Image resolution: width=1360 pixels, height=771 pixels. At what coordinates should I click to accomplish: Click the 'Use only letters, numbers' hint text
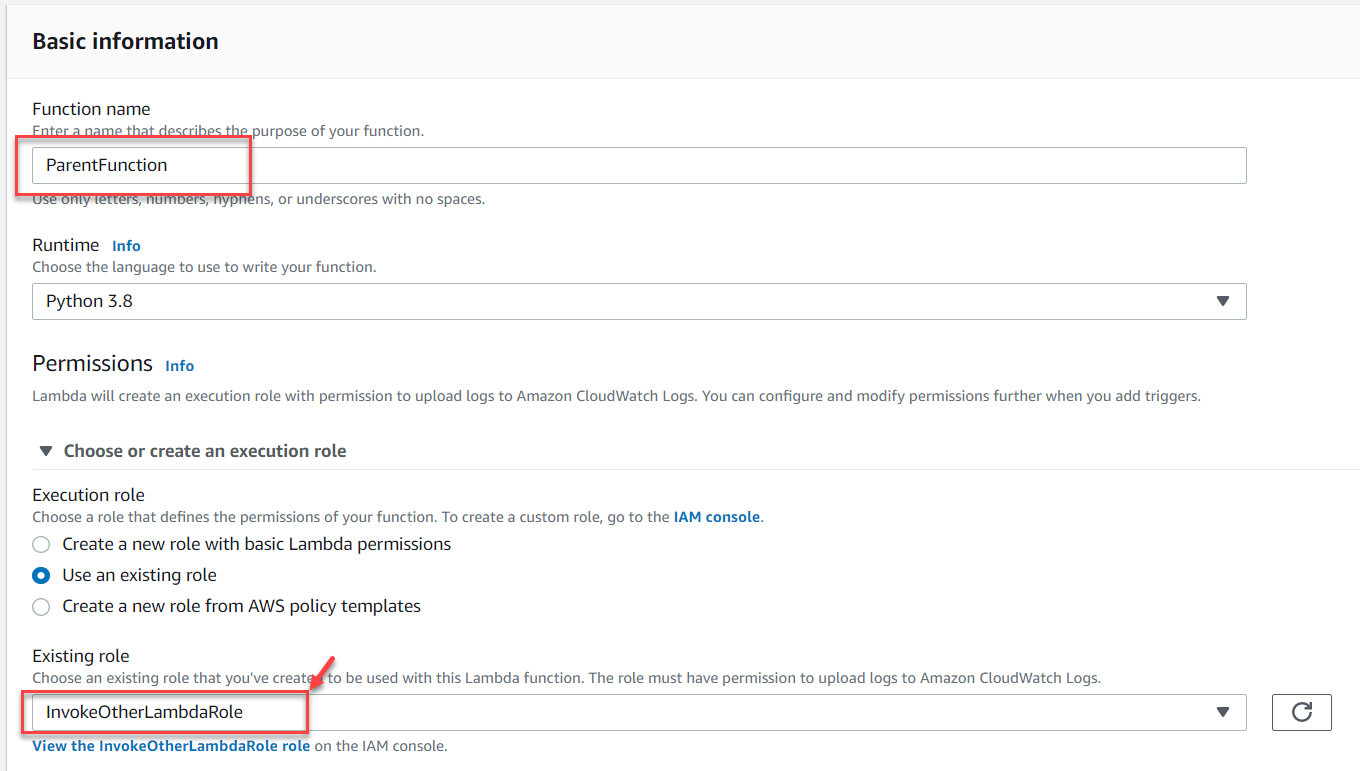point(258,199)
